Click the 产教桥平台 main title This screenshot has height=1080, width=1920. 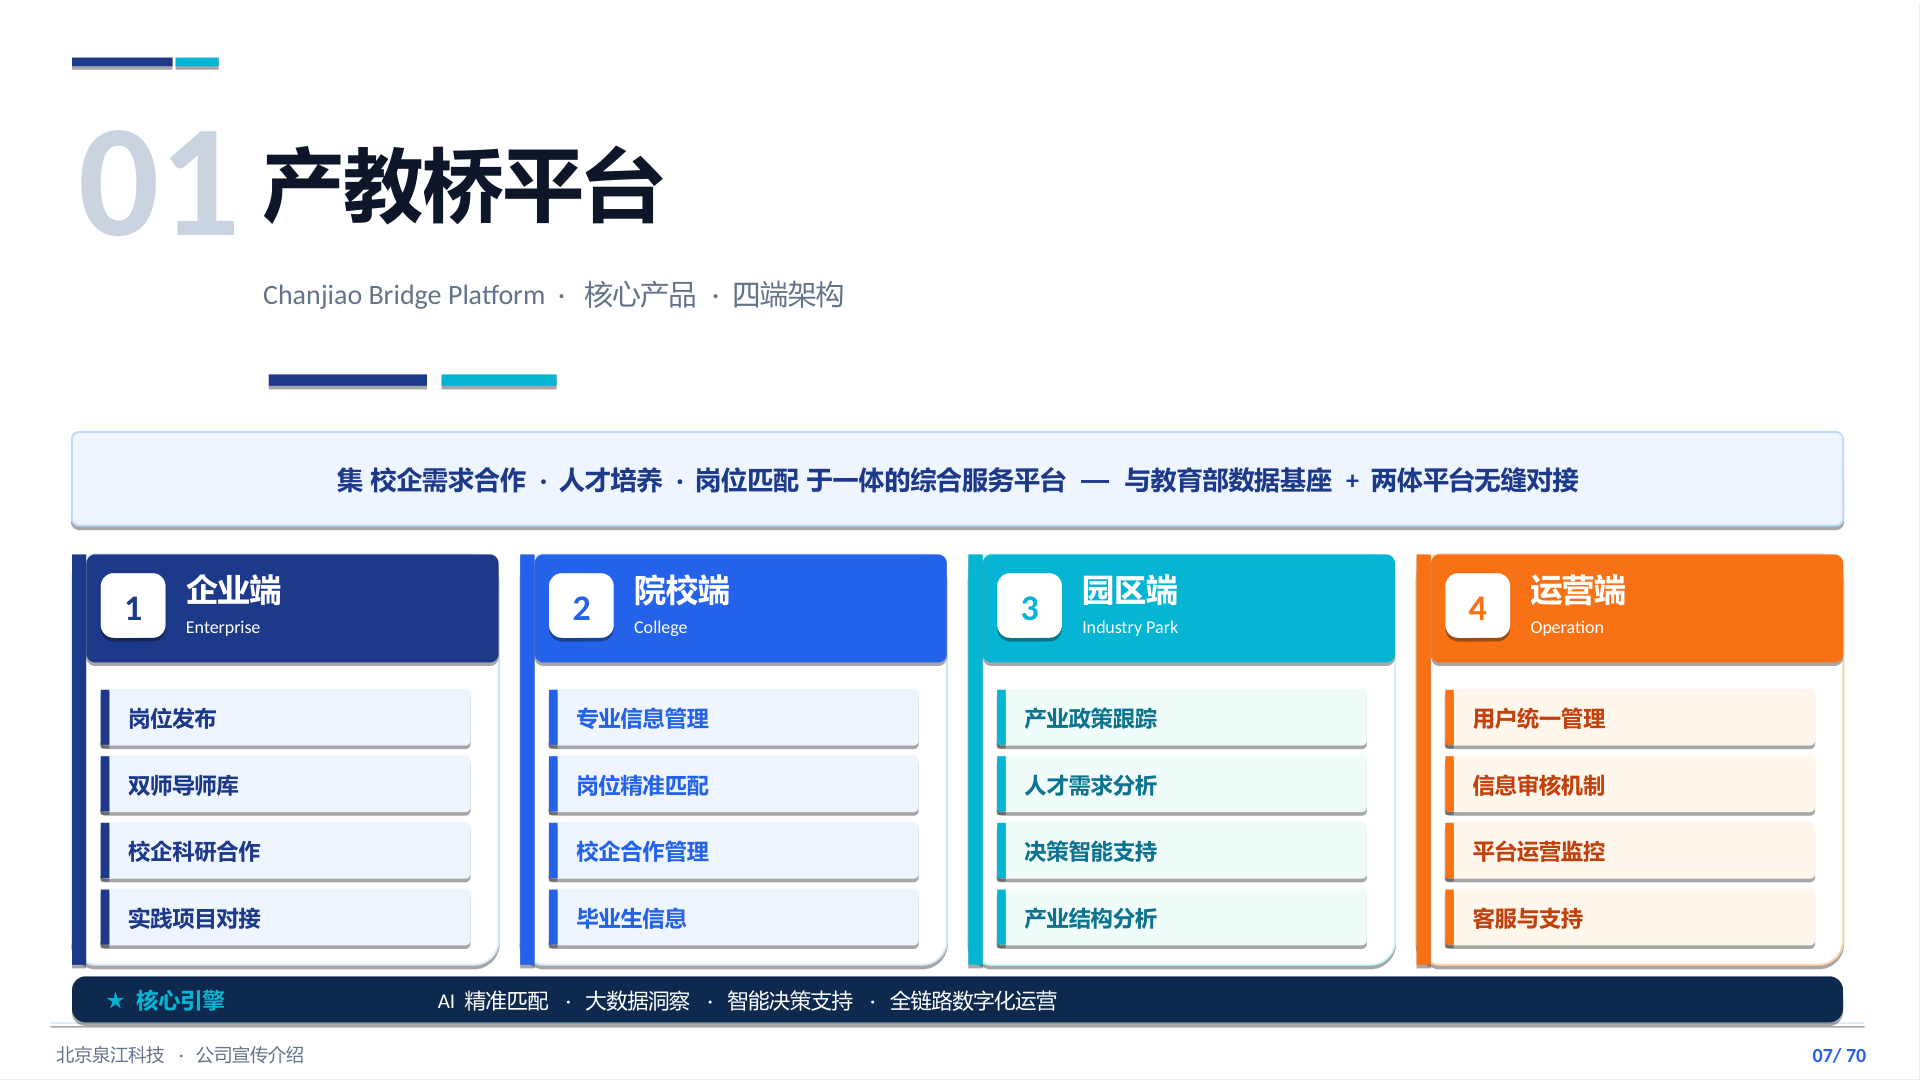pyautogui.click(x=463, y=185)
